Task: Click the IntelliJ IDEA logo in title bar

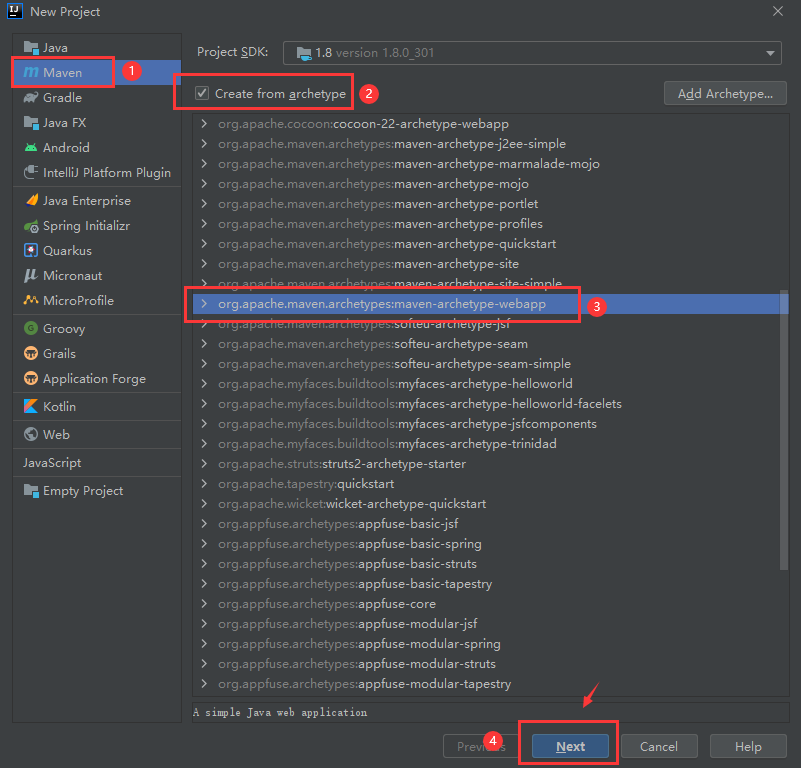Action: tap(15, 11)
